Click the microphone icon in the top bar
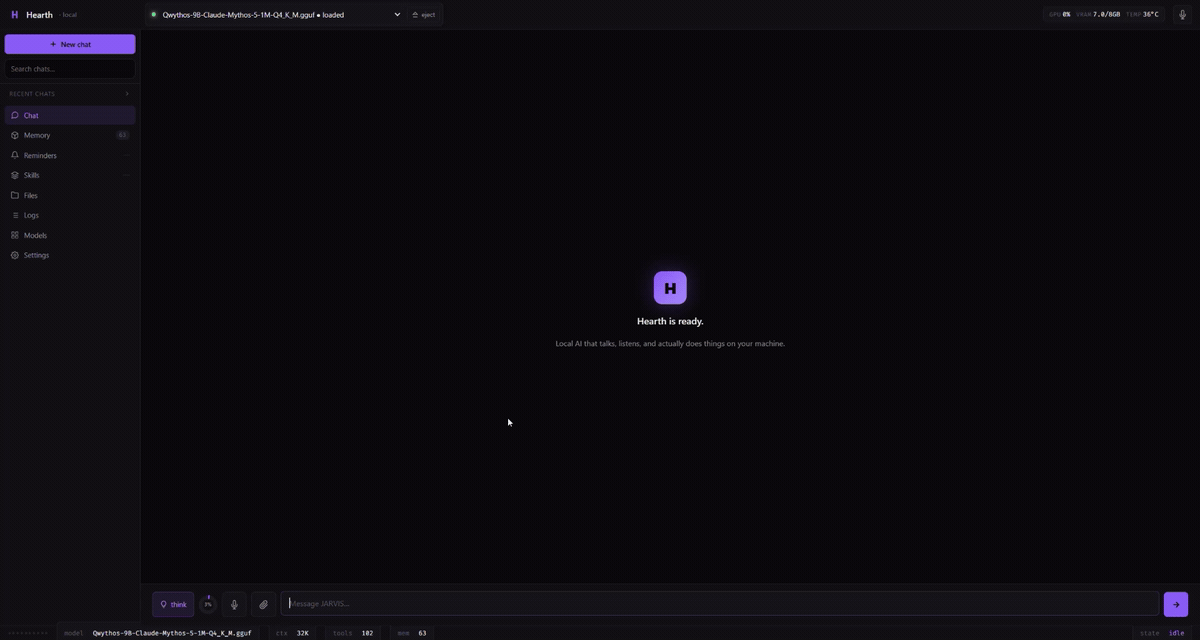The image size is (1200, 640). (1183, 15)
